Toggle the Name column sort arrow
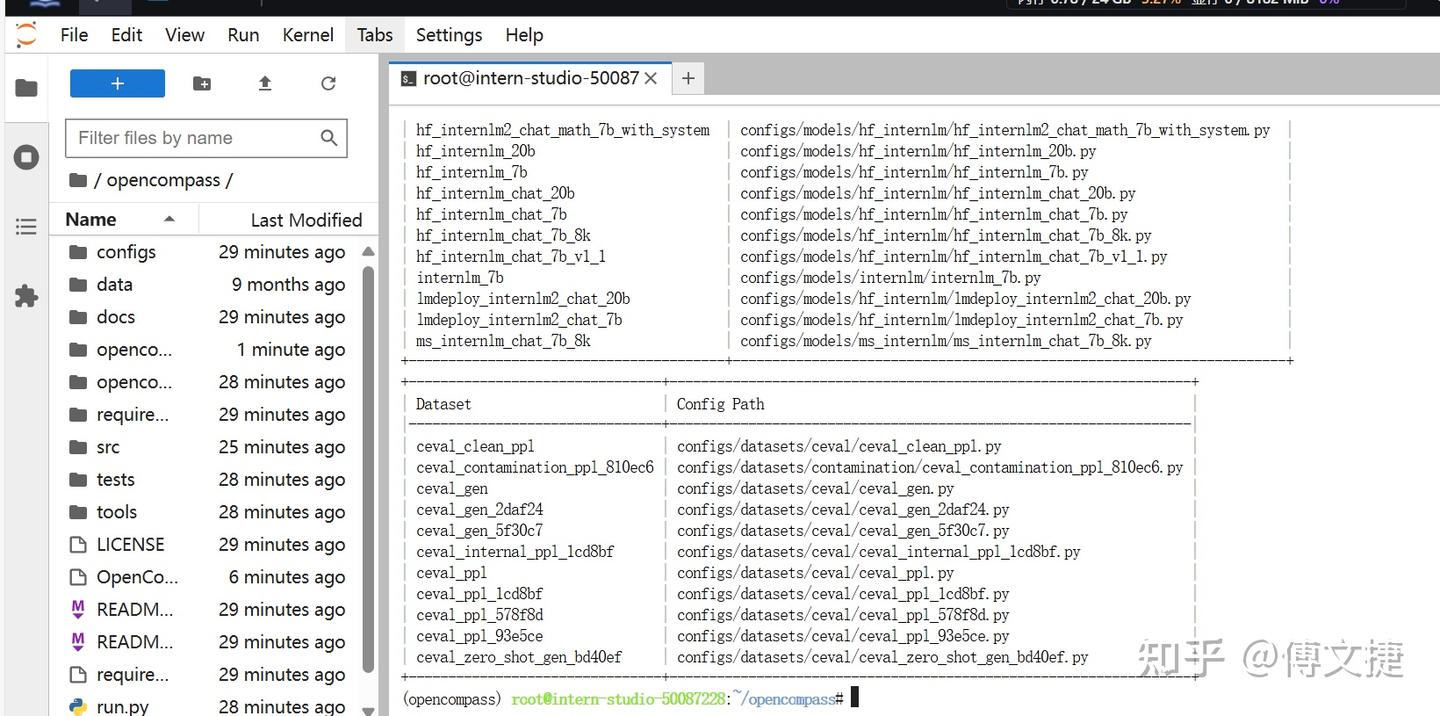 [x=169, y=219]
